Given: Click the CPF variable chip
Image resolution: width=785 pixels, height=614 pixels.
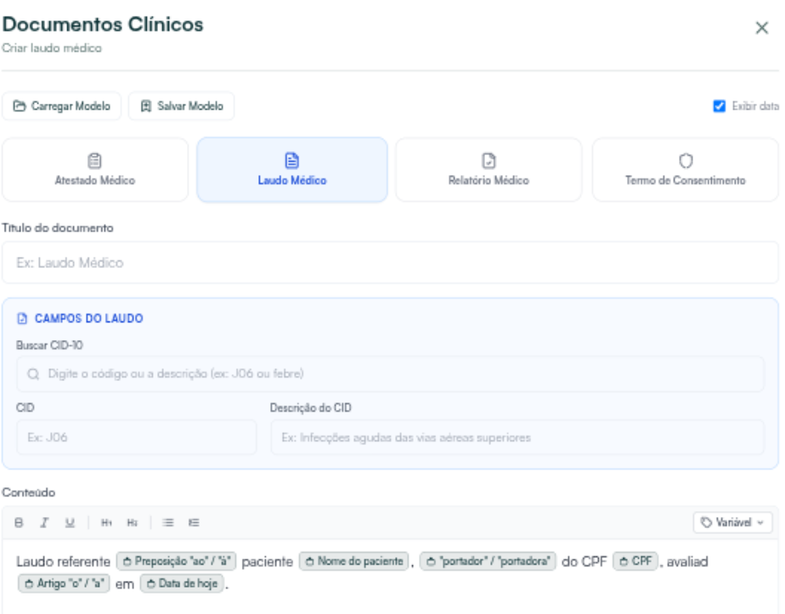Looking at the screenshot, I should point(635,561).
